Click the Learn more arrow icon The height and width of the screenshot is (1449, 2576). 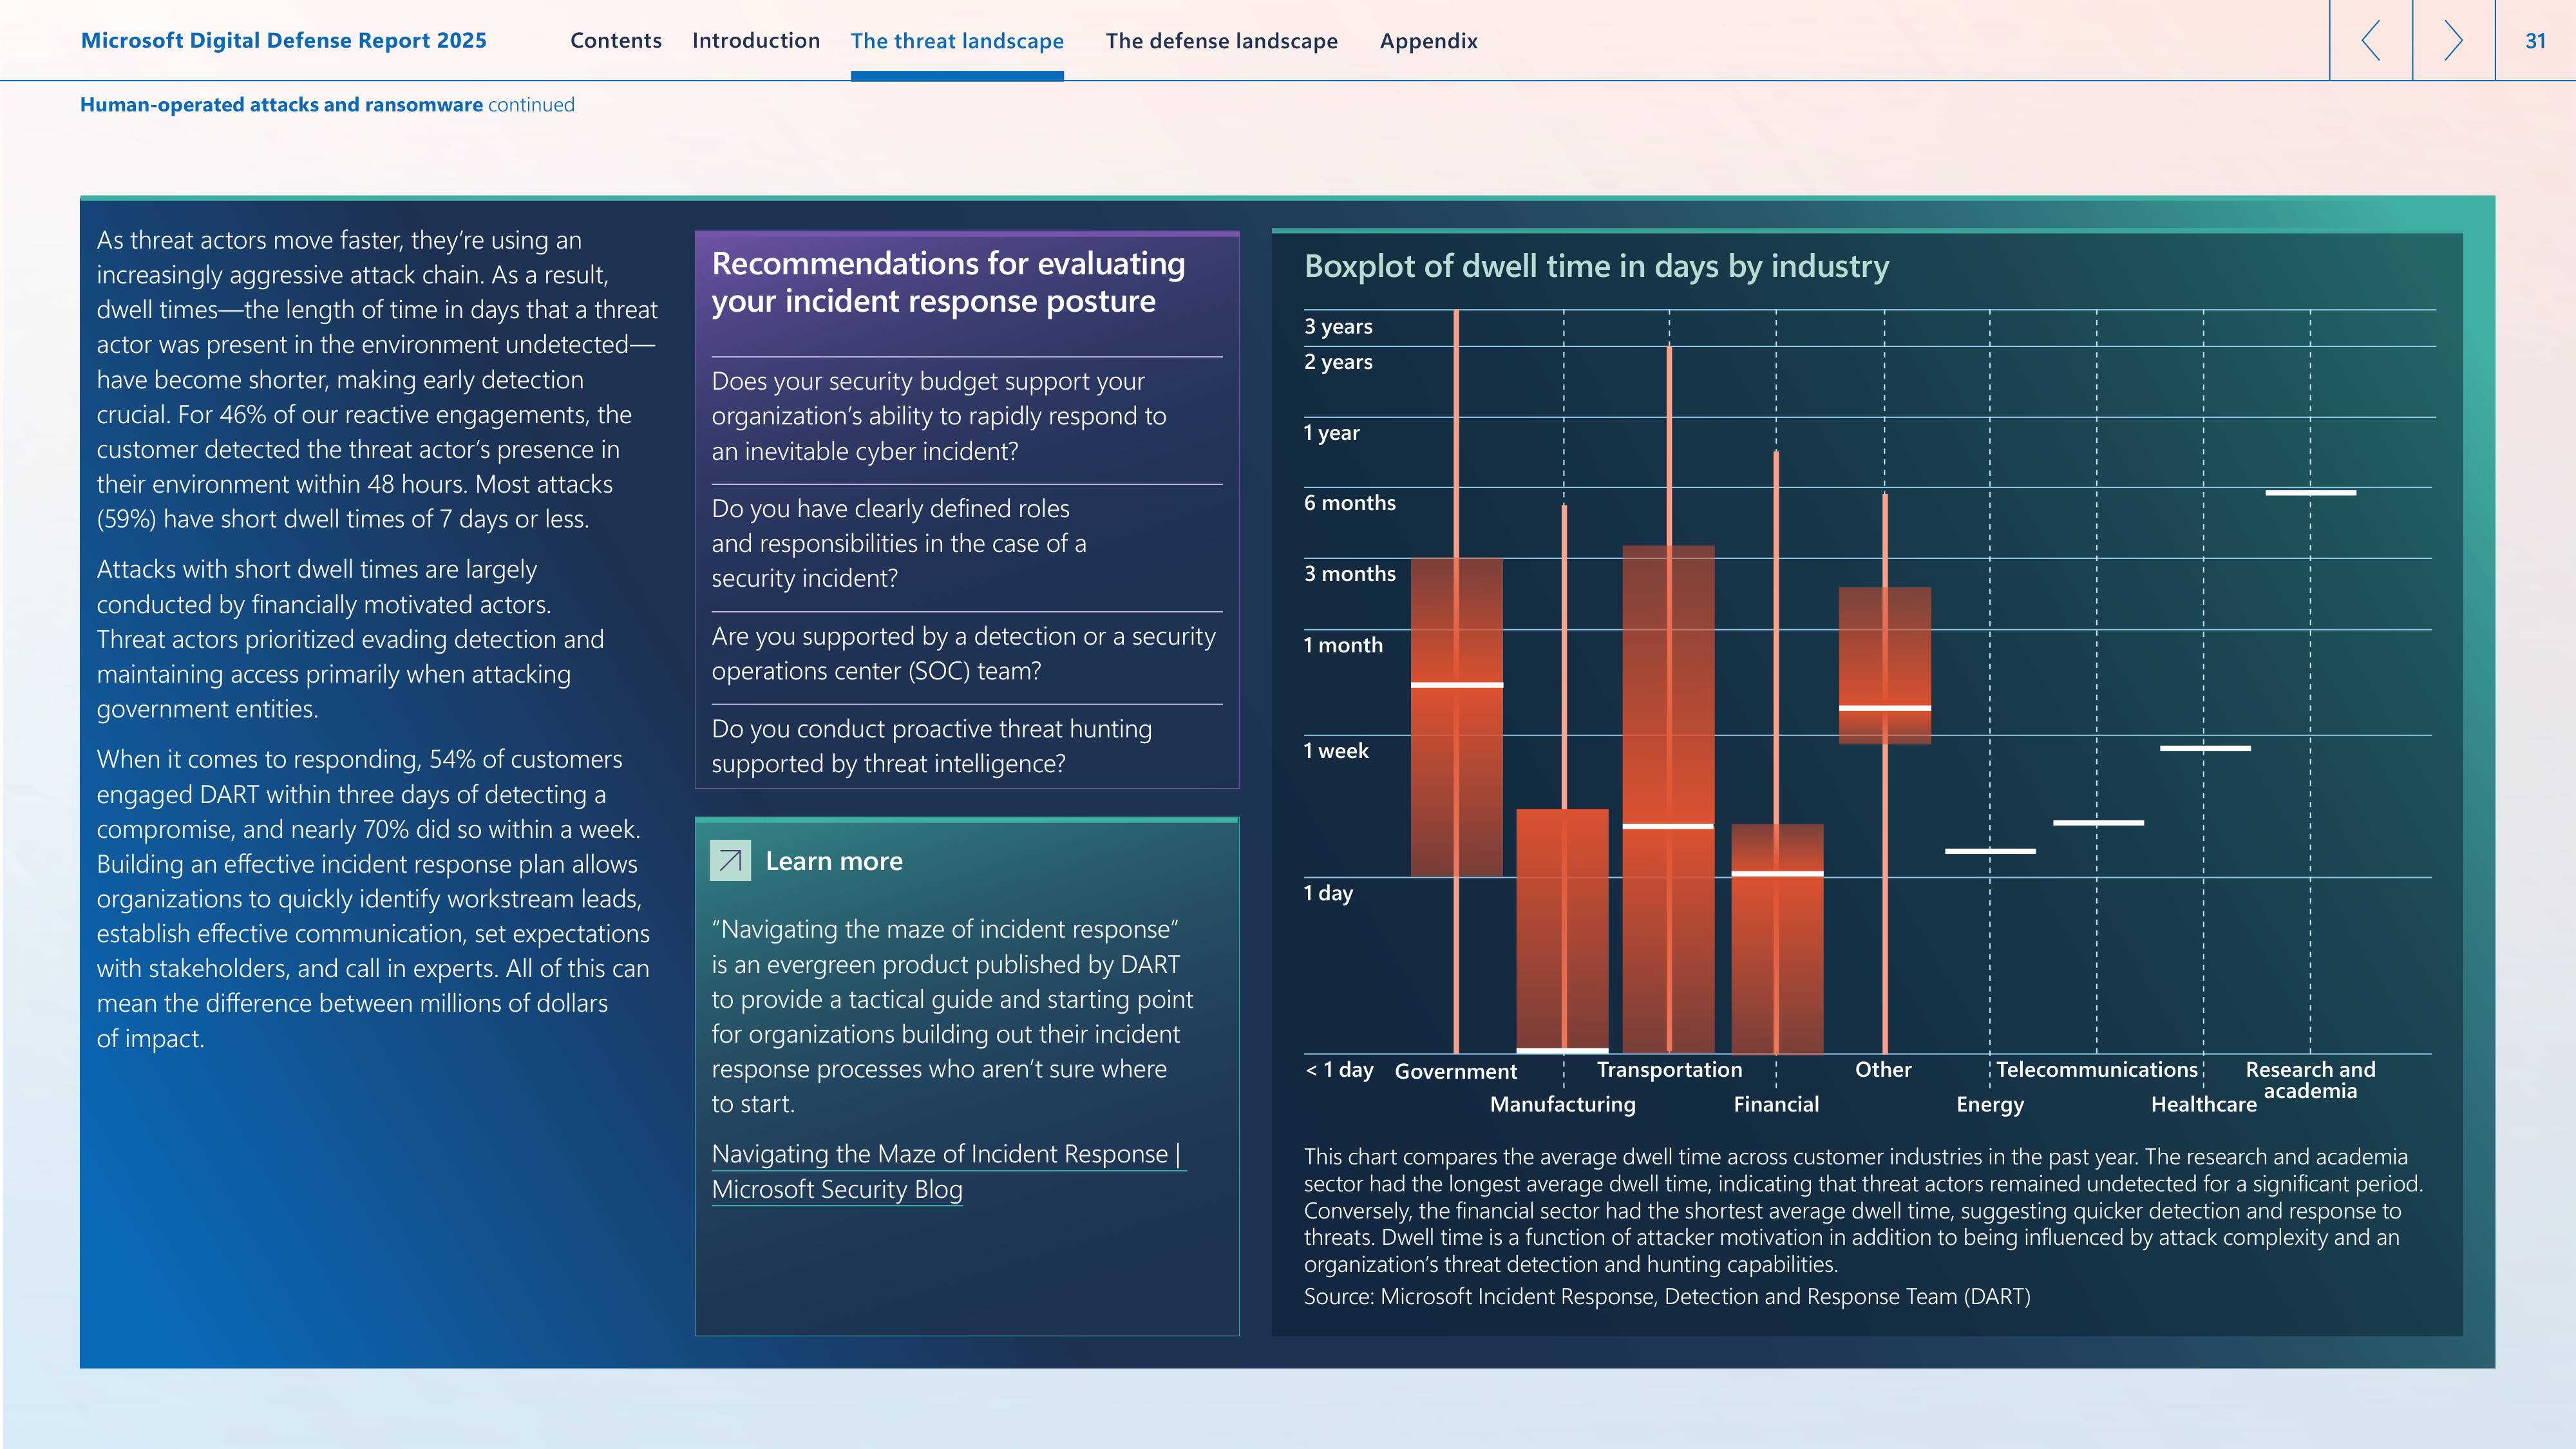click(730, 860)
